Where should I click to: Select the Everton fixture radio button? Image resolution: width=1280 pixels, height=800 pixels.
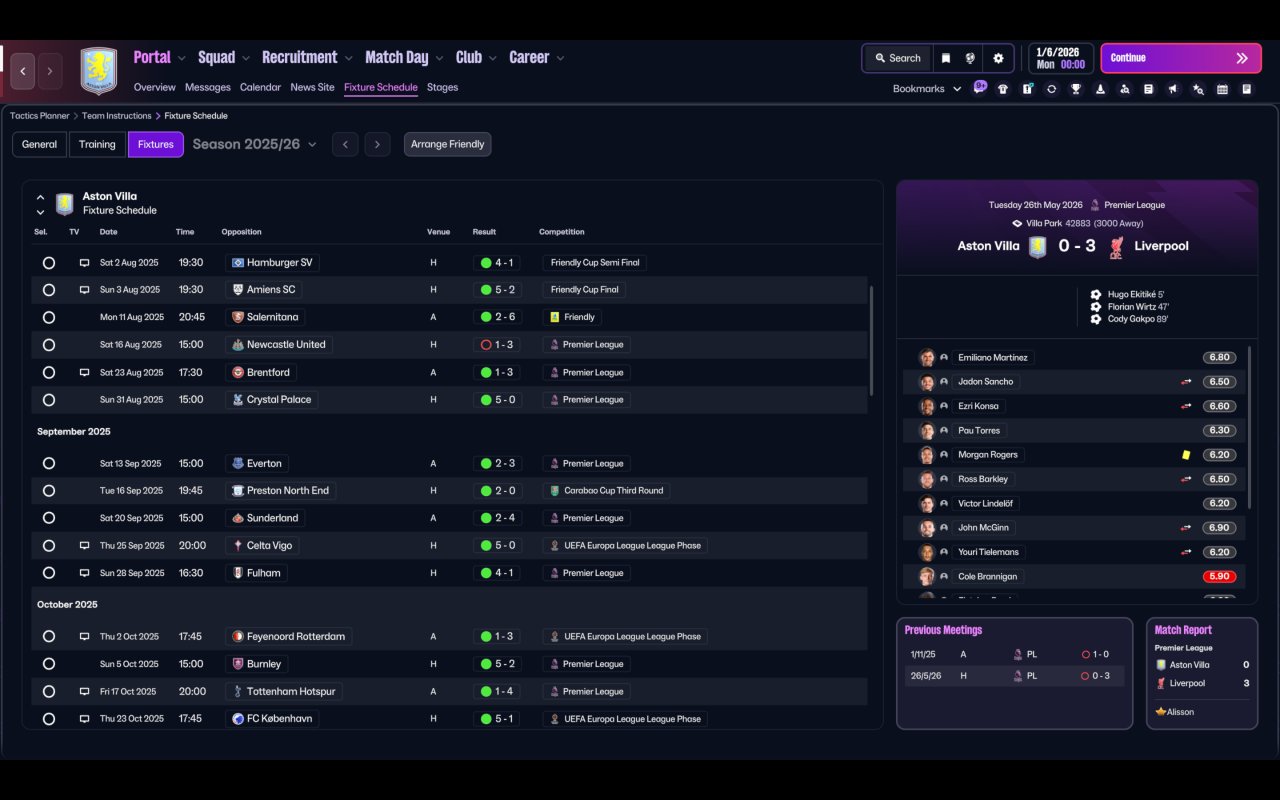[49, 464]
